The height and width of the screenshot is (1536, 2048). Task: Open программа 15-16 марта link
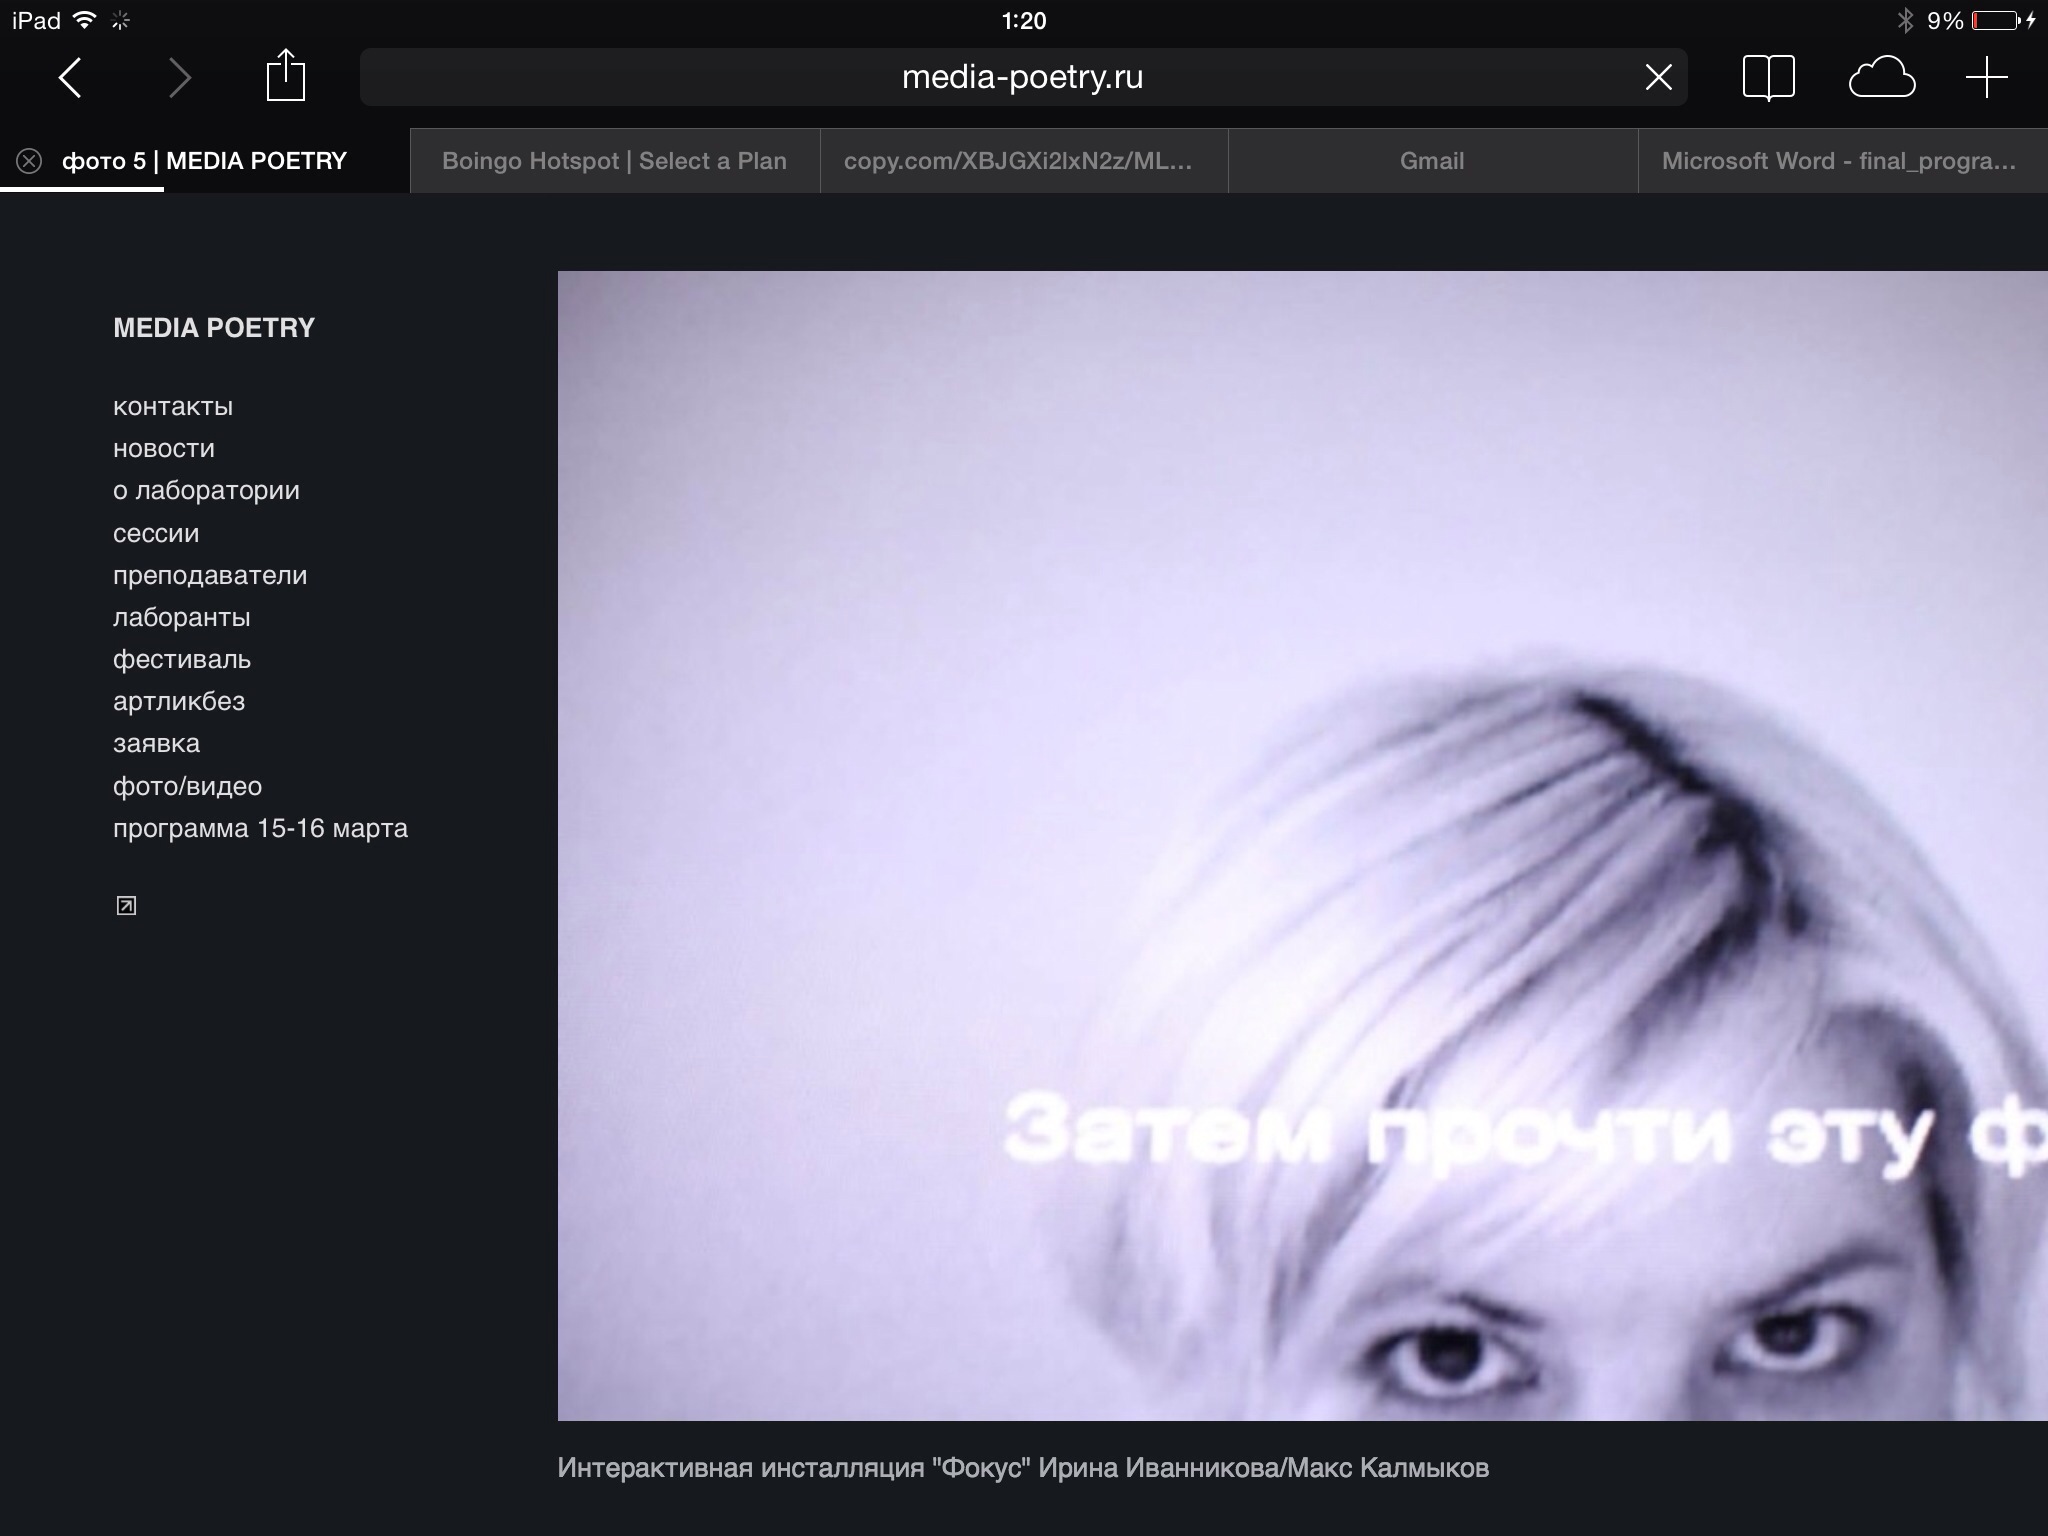coord(260,829)
